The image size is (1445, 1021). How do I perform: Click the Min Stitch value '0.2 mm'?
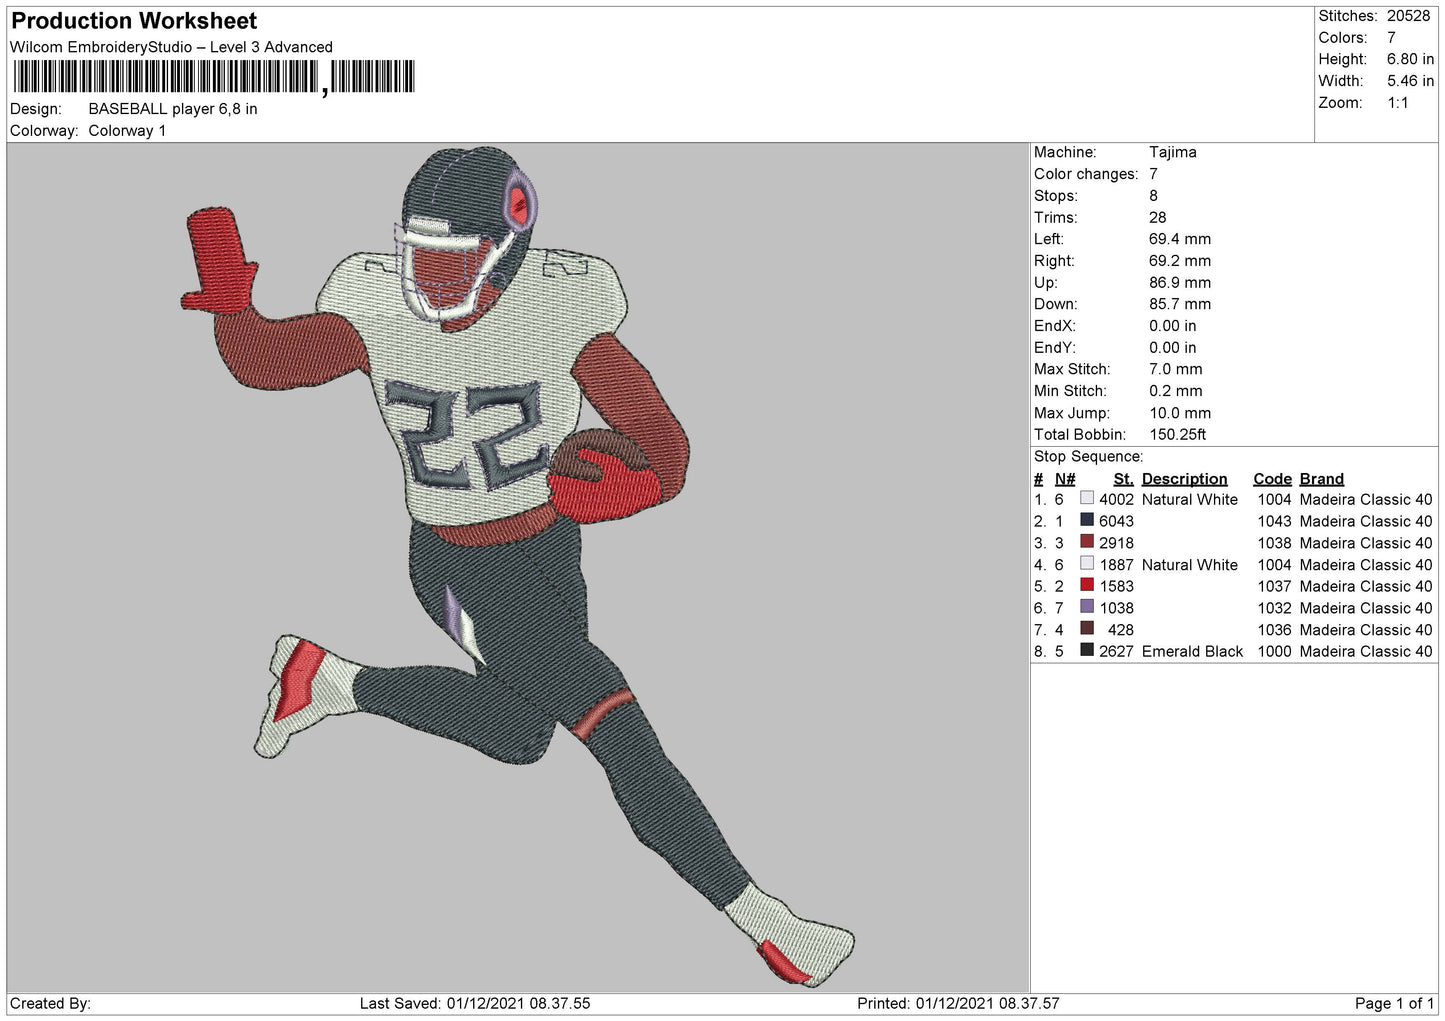[x=1176, y=391]
